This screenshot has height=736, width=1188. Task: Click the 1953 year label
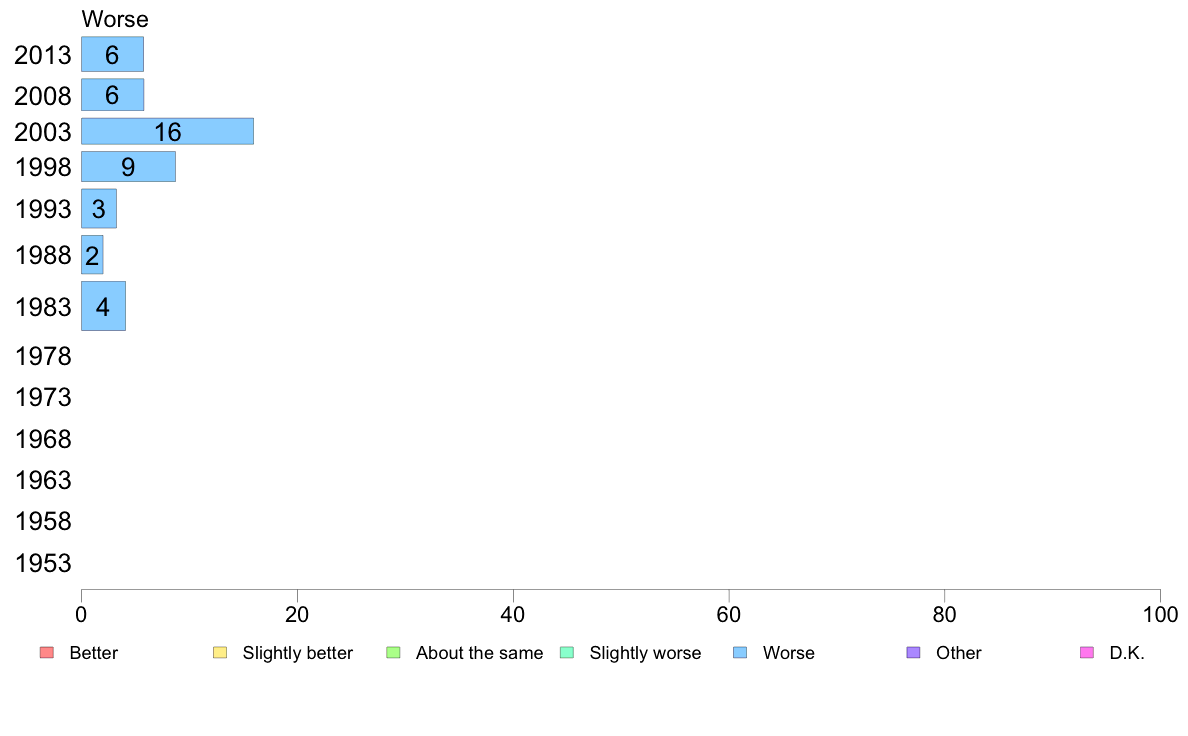click(42, 563)
